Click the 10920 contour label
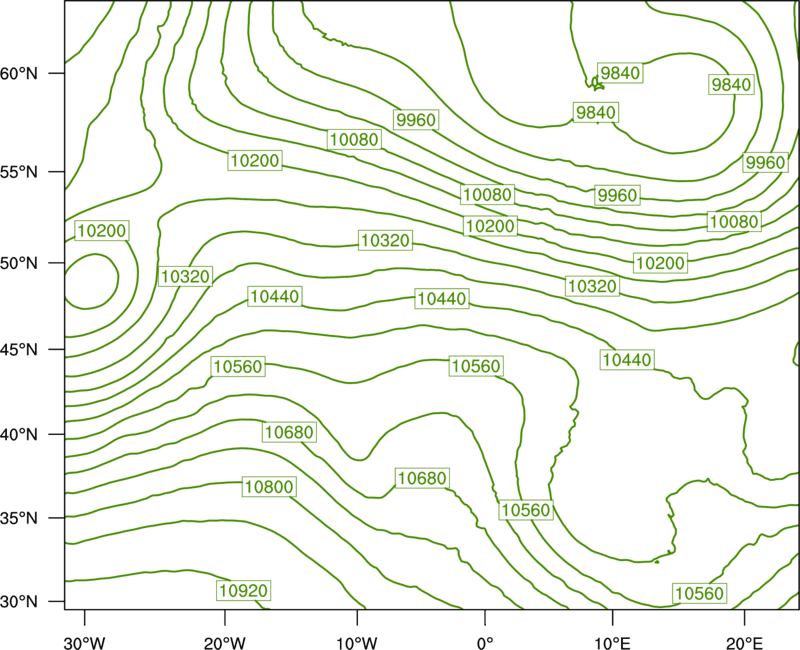The image size is (800, 650). [243, 590]
